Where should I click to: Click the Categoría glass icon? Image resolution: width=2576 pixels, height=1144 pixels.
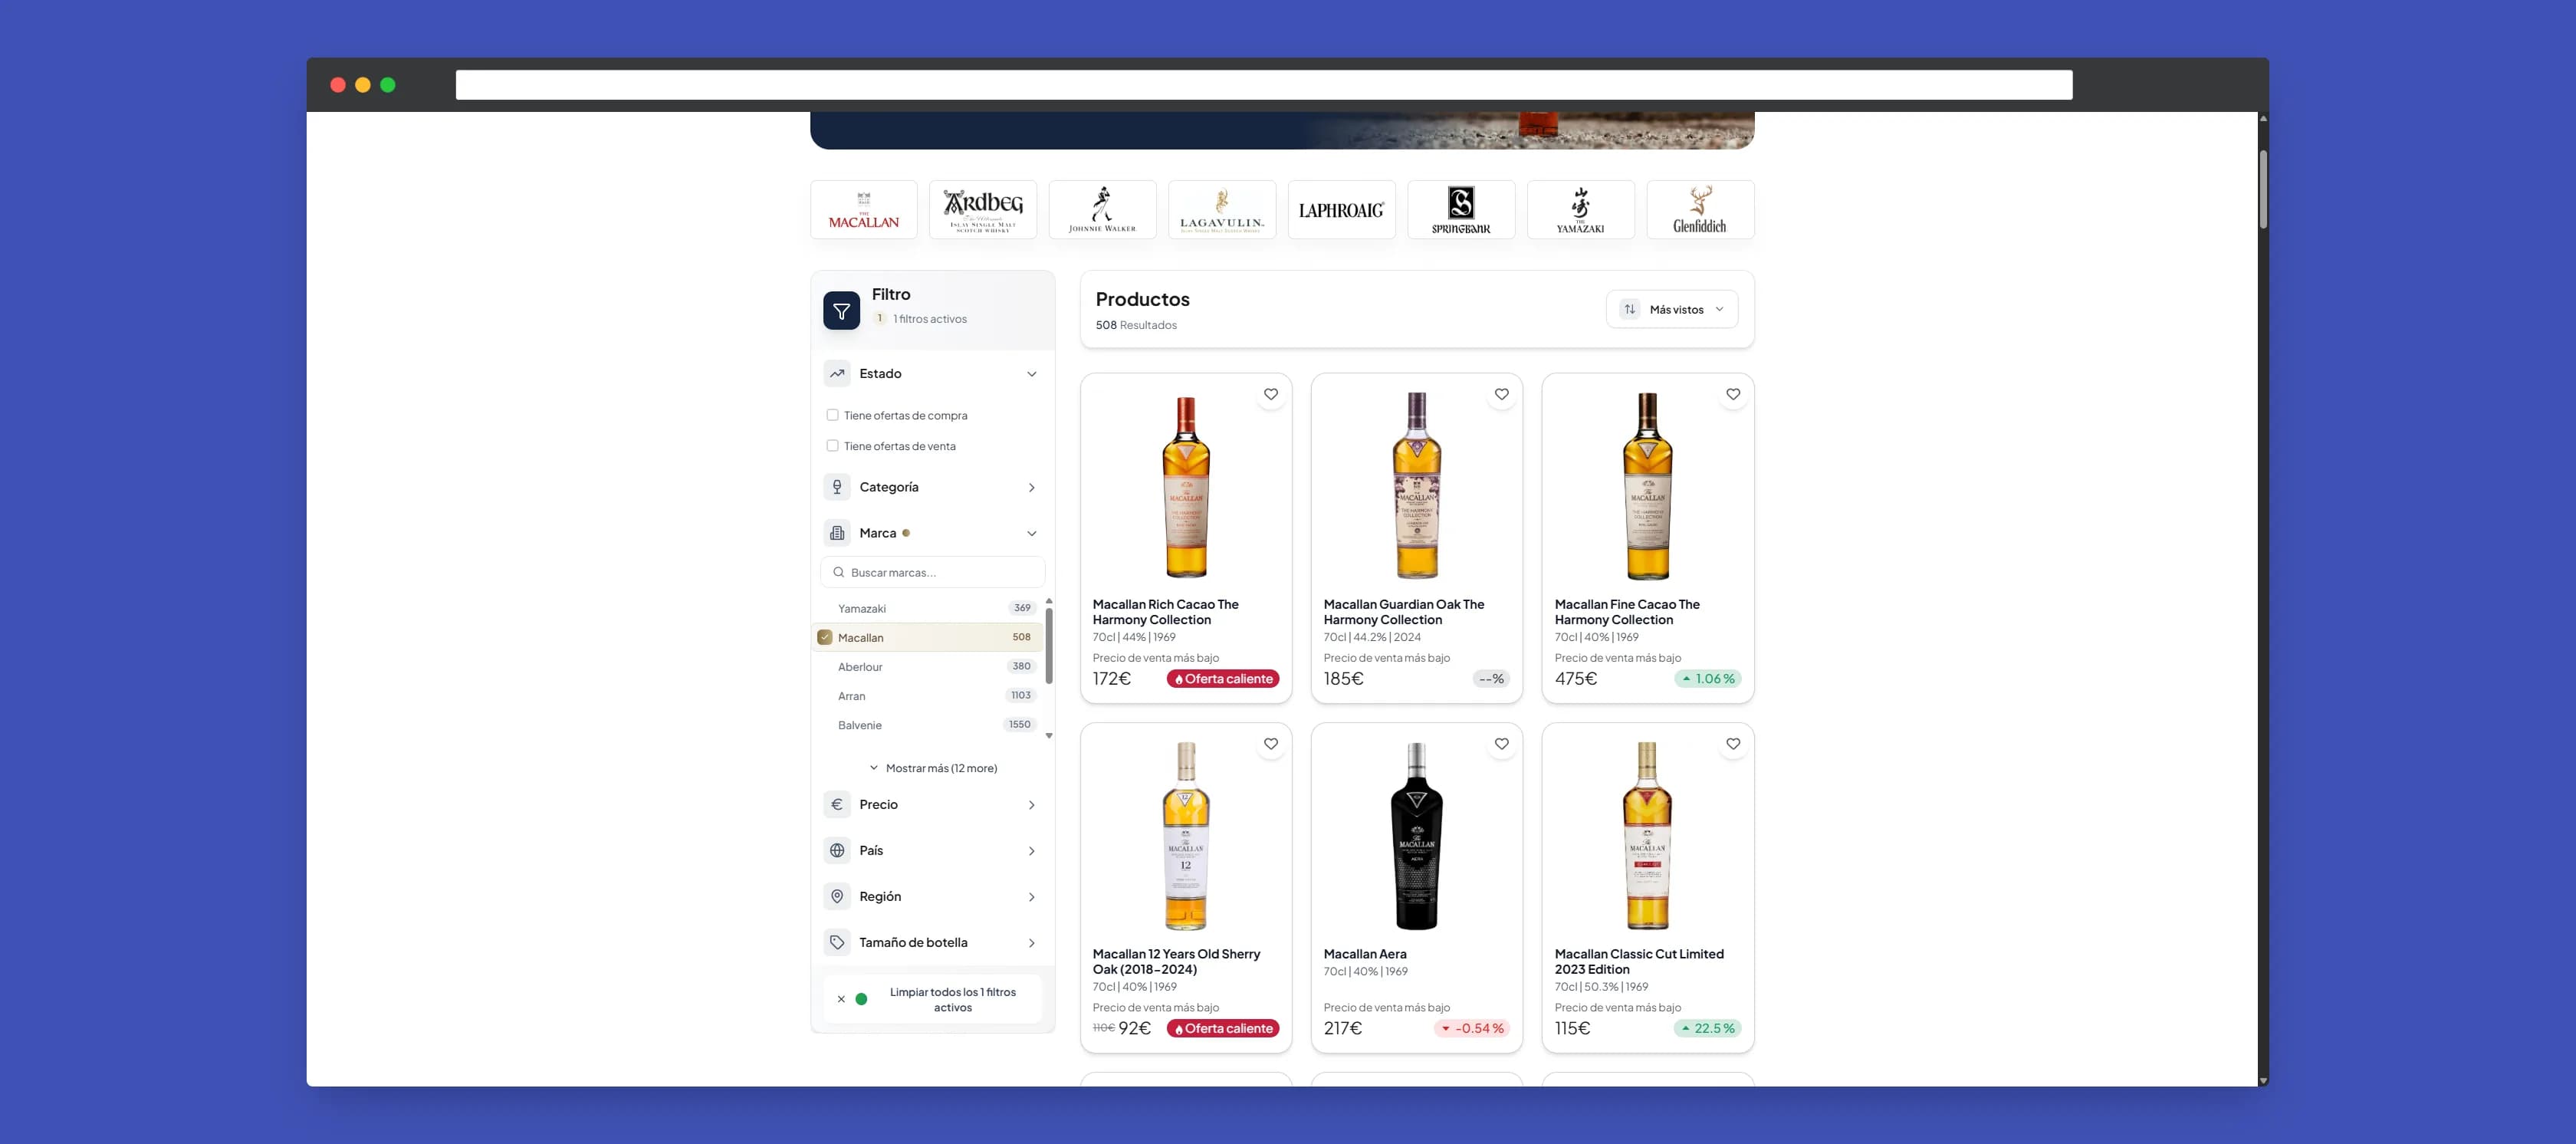point(837,487)
